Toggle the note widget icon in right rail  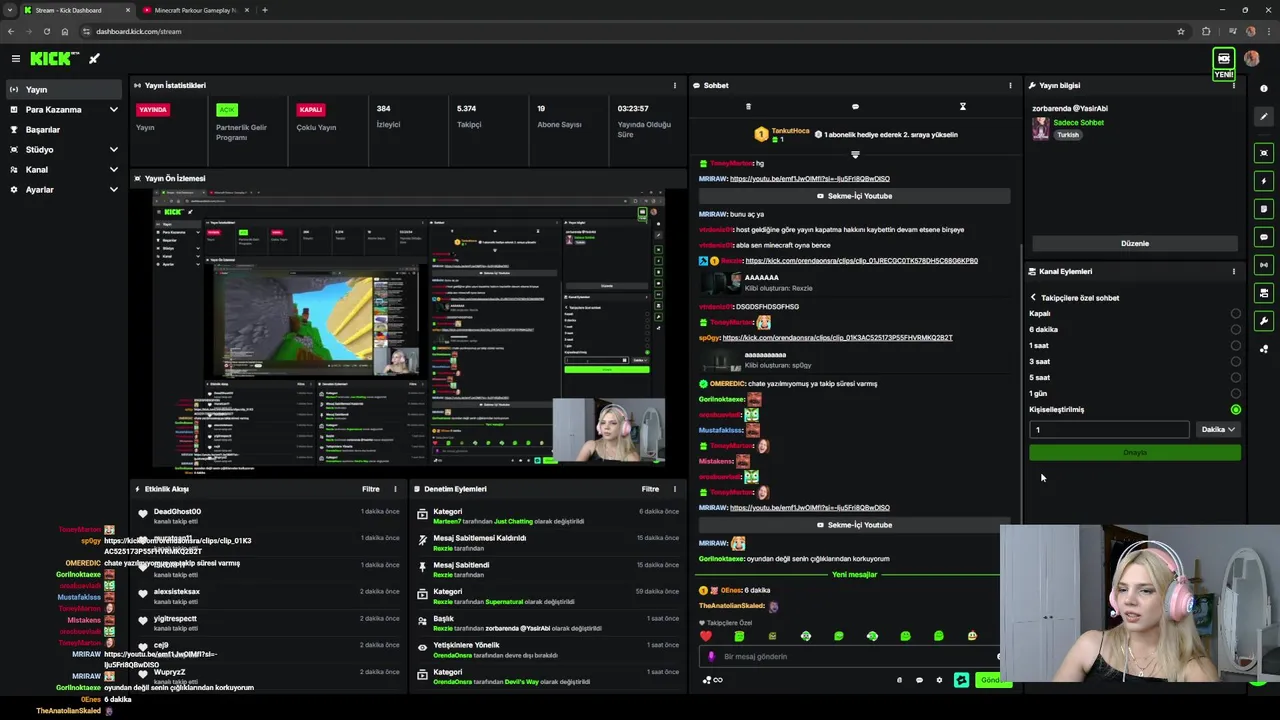point(1264,209)
